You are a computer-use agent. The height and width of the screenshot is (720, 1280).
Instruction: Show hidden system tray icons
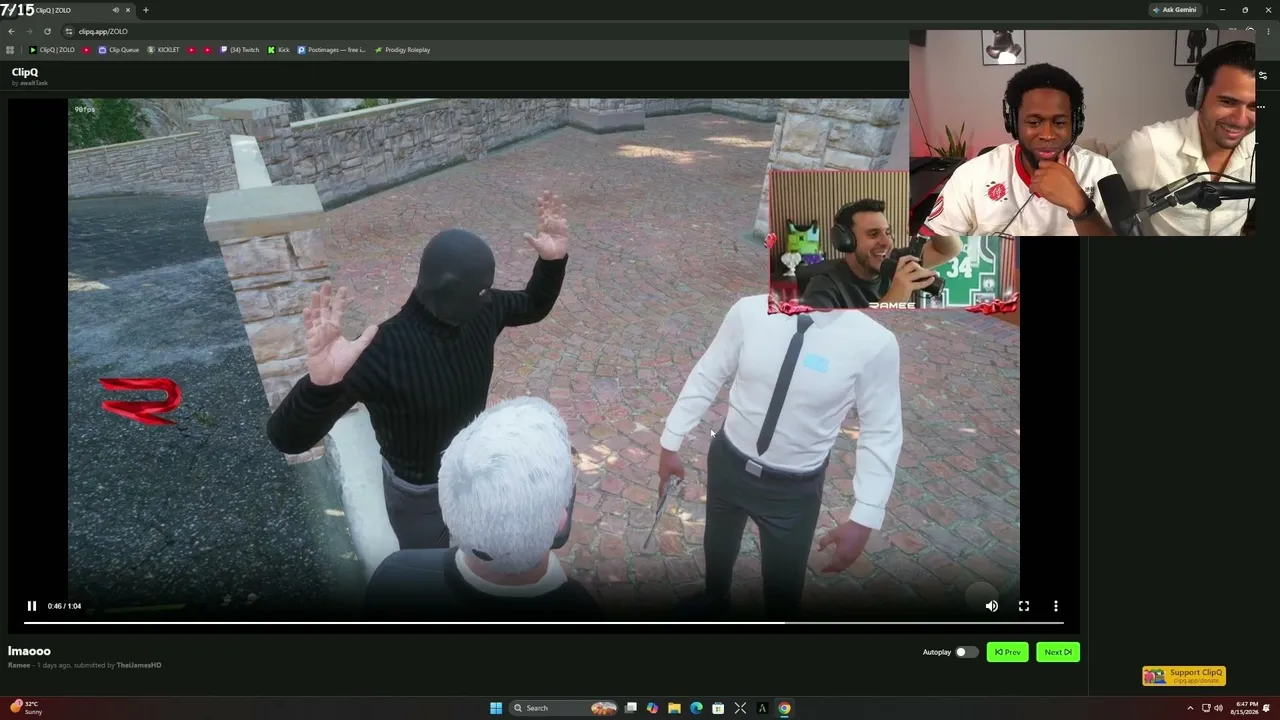coord(1190,708)
